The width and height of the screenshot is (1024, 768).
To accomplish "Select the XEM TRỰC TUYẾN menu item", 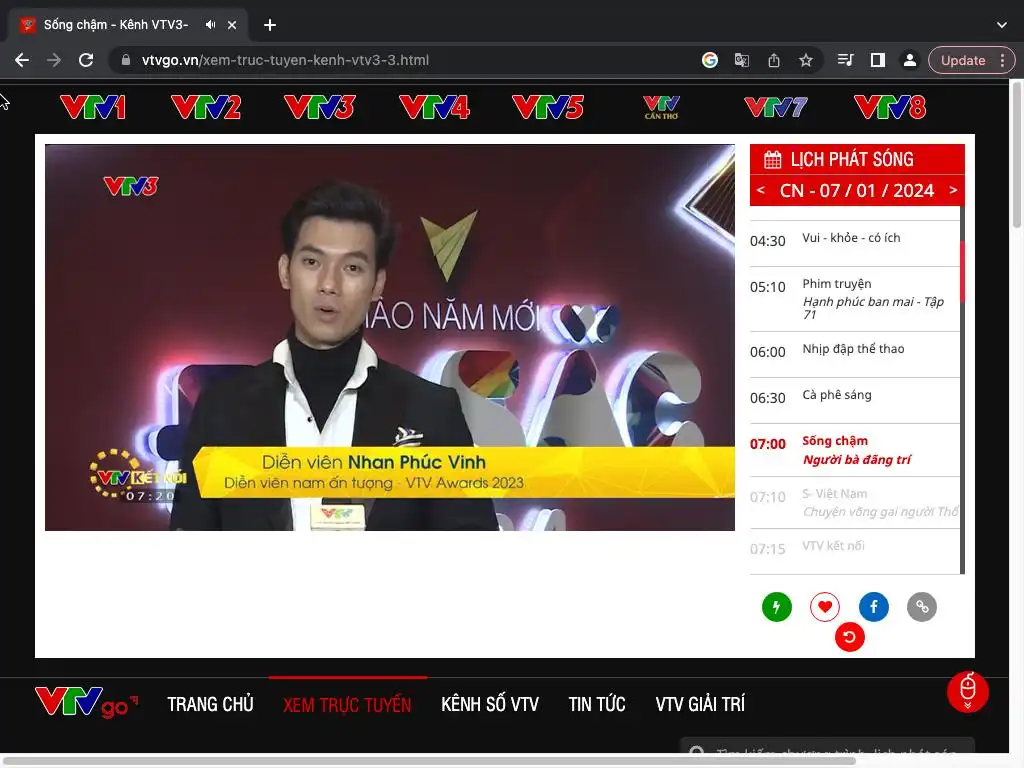I will (347, 704).
